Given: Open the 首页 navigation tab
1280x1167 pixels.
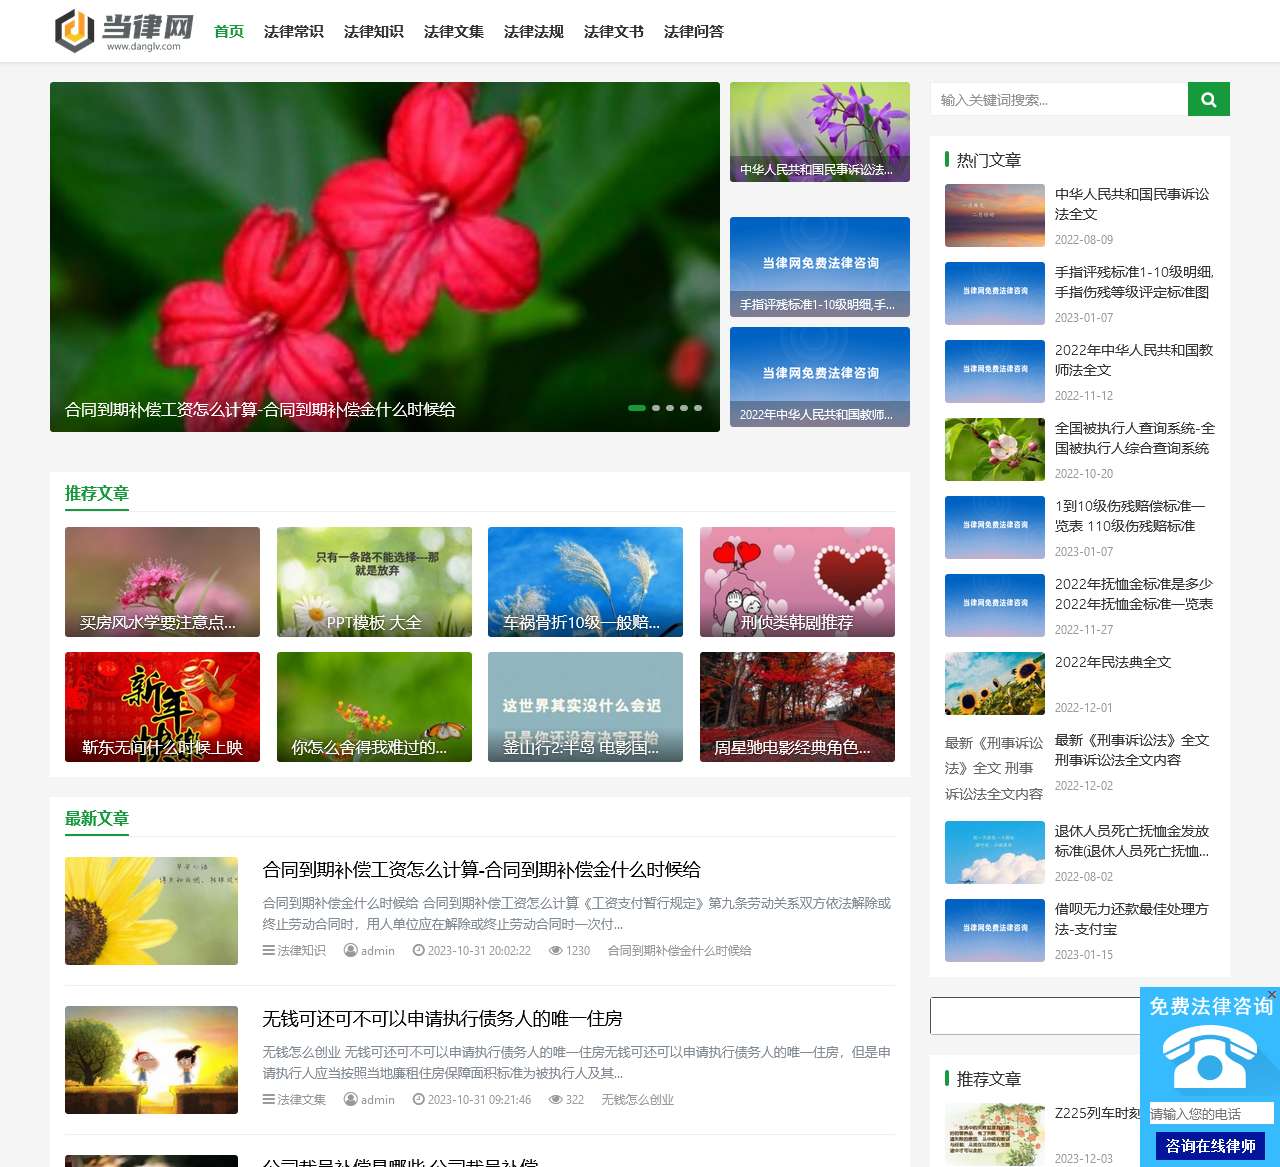Looking at the screenshot, I should click(229, 31).
